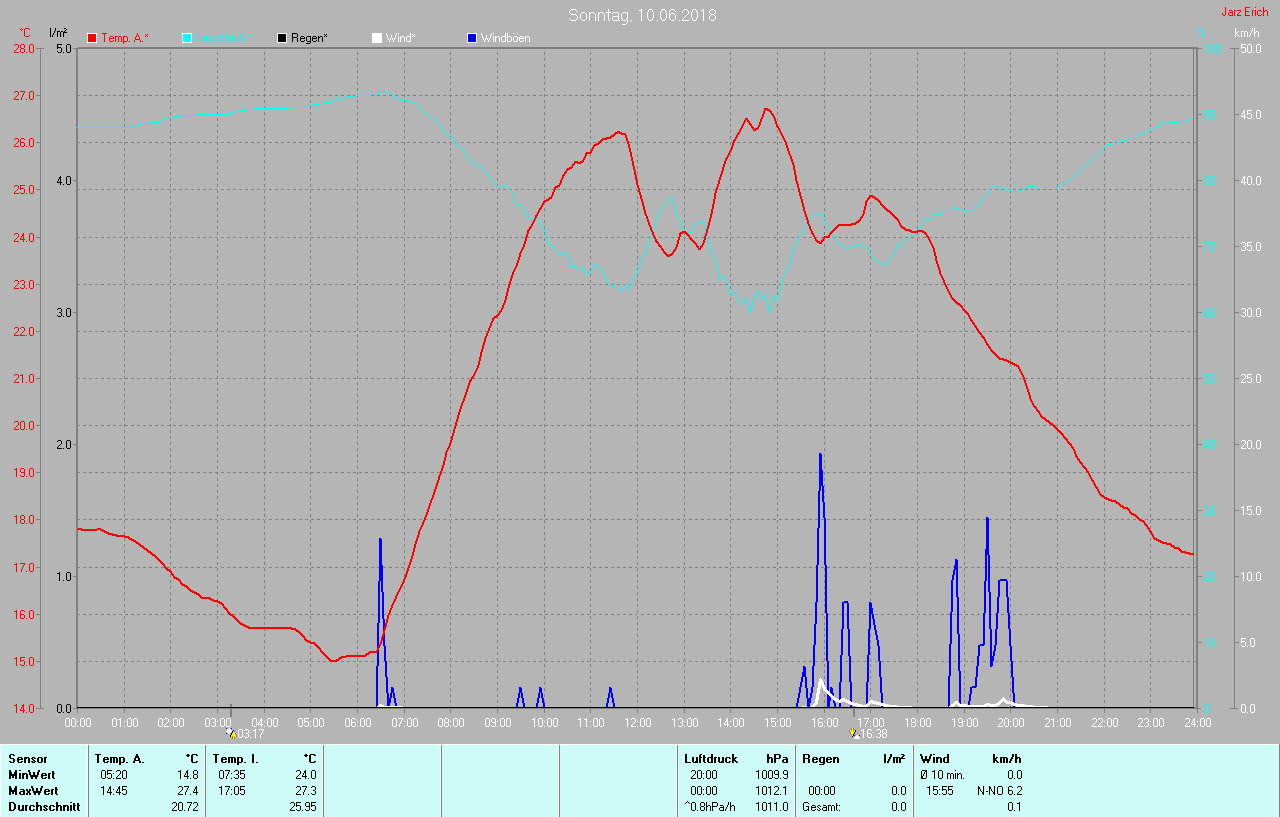Click the cyan Feuchte A. legend square
Screen dimensions: 1280x817
click(x=187, y=38)
